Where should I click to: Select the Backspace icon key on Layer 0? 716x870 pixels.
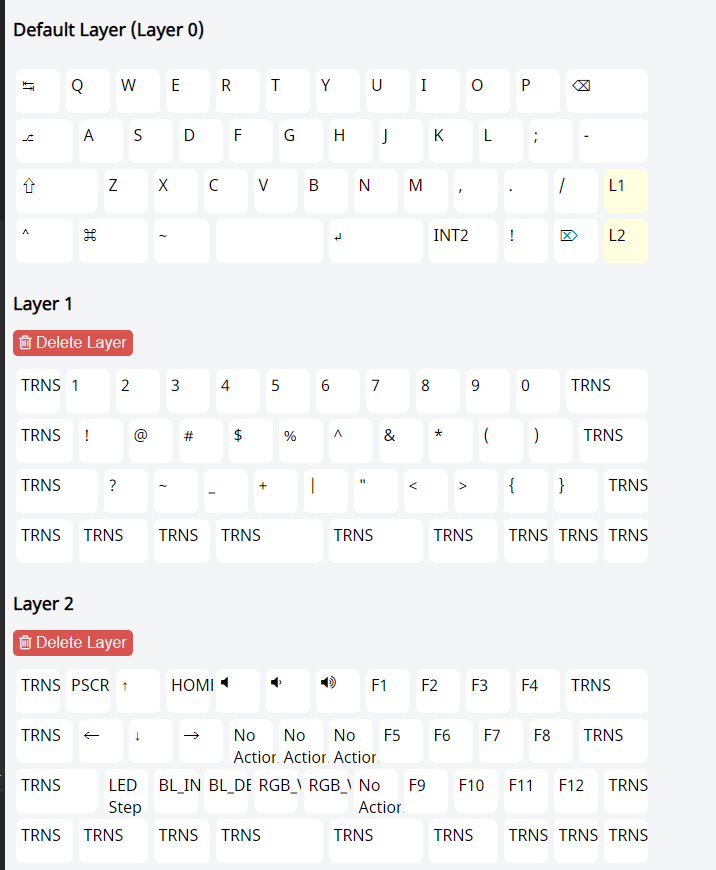pos(607,91)
